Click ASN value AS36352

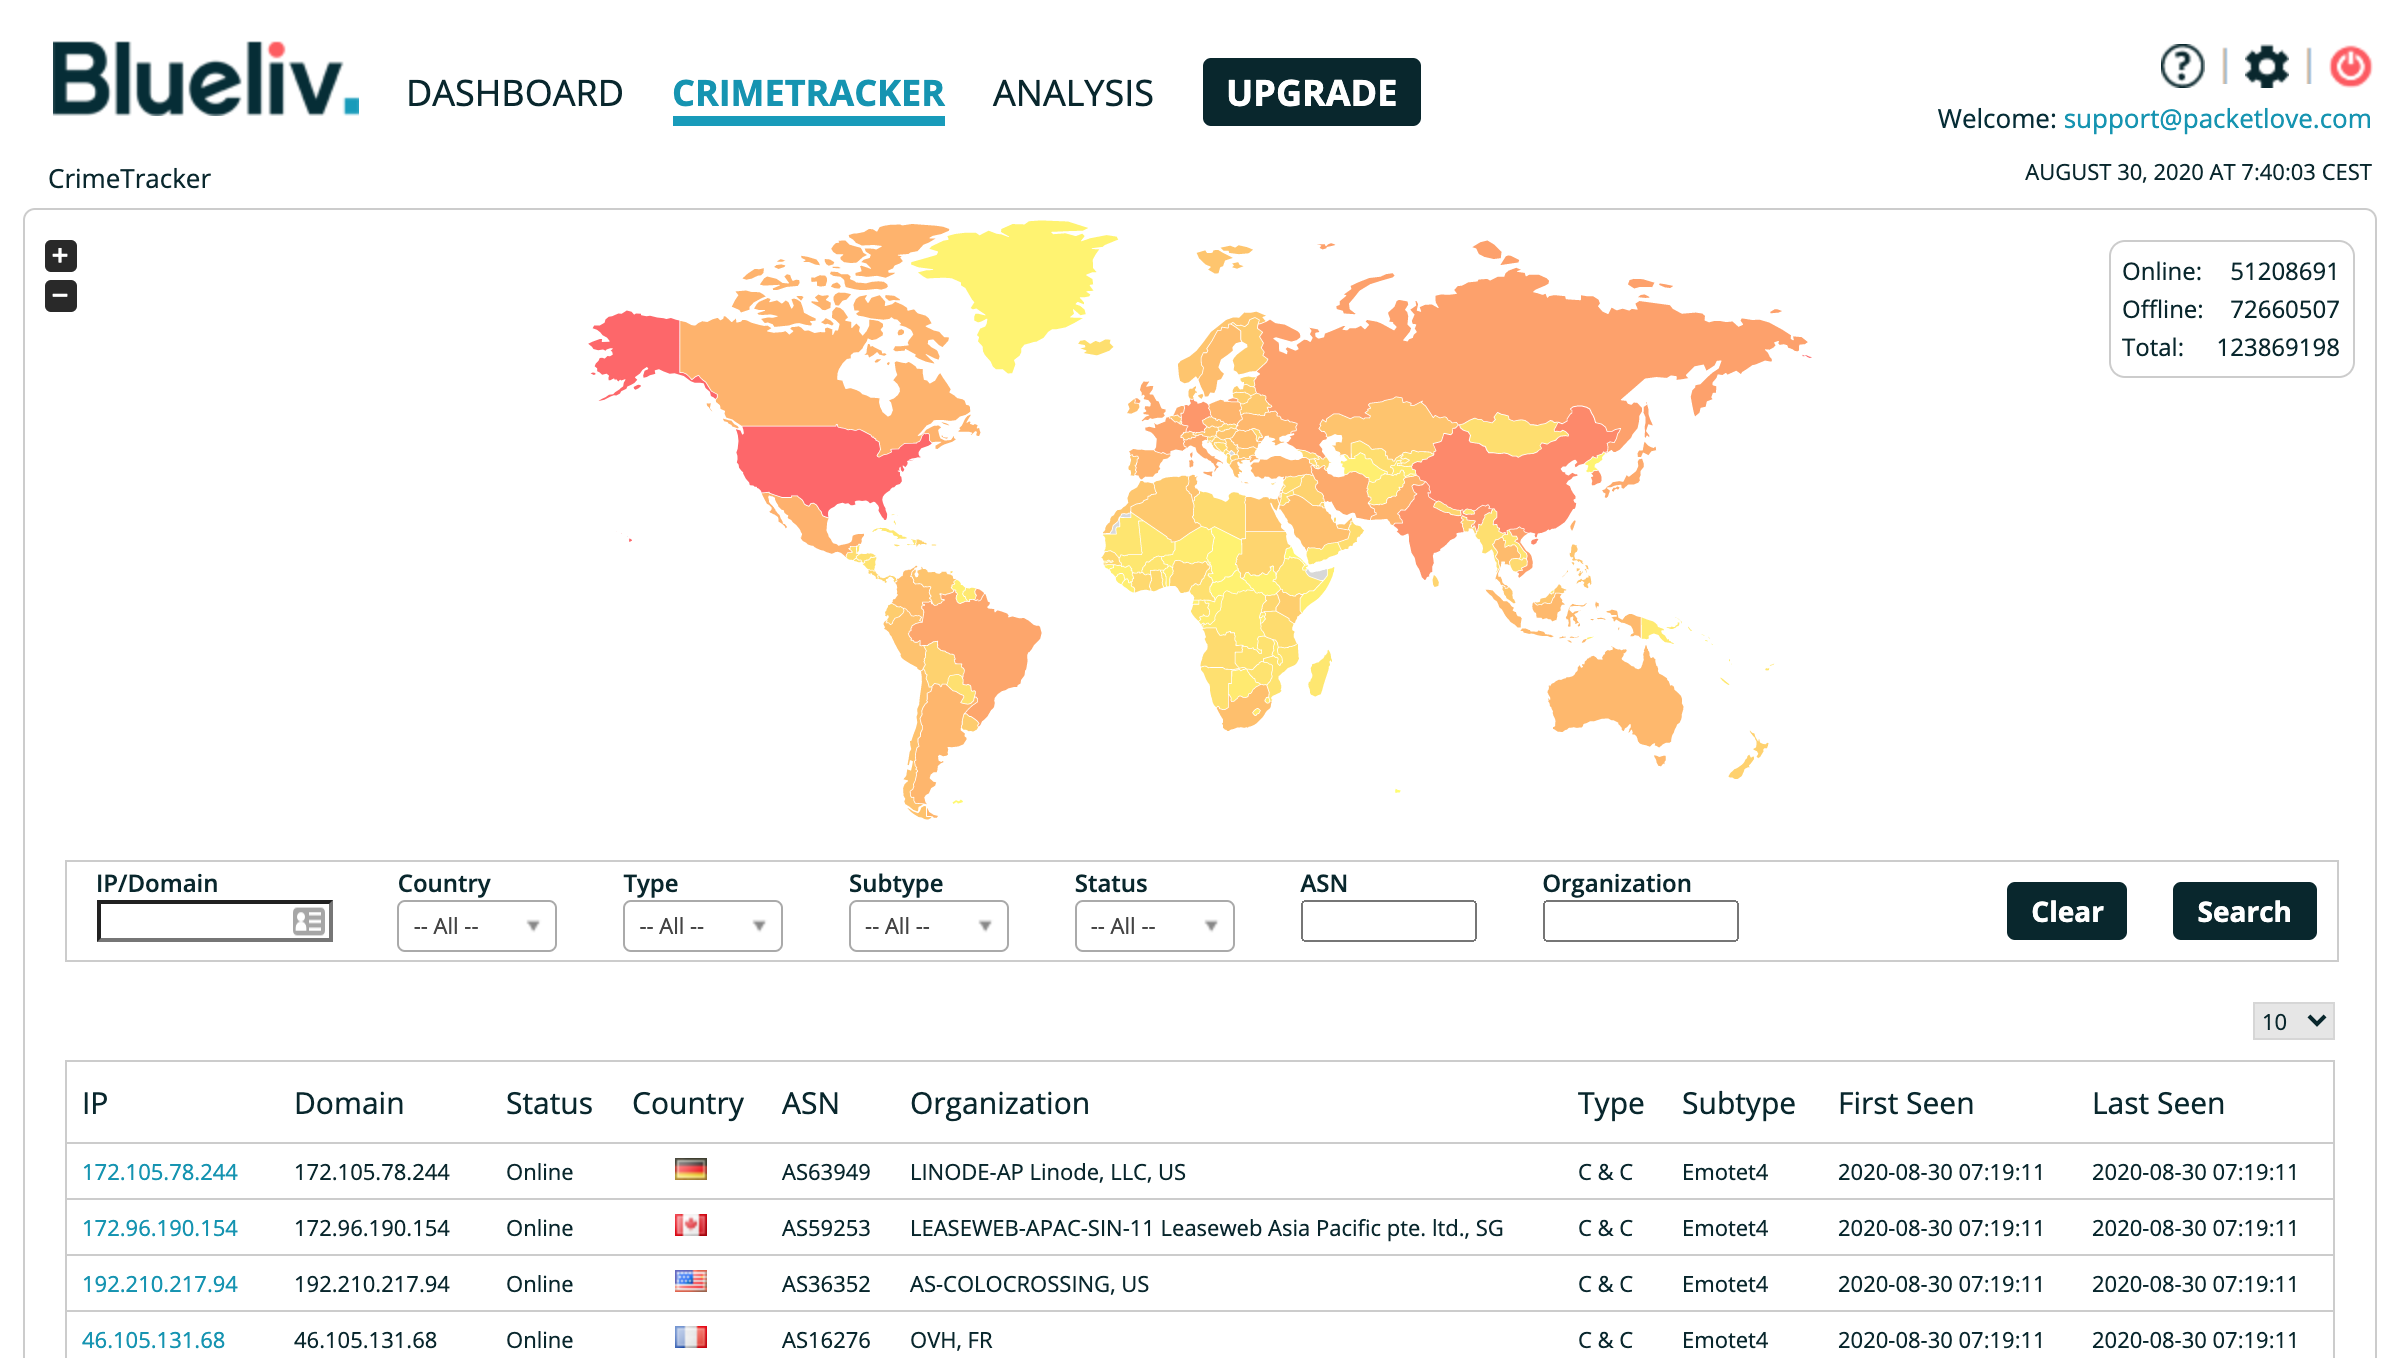(826, 1284)
